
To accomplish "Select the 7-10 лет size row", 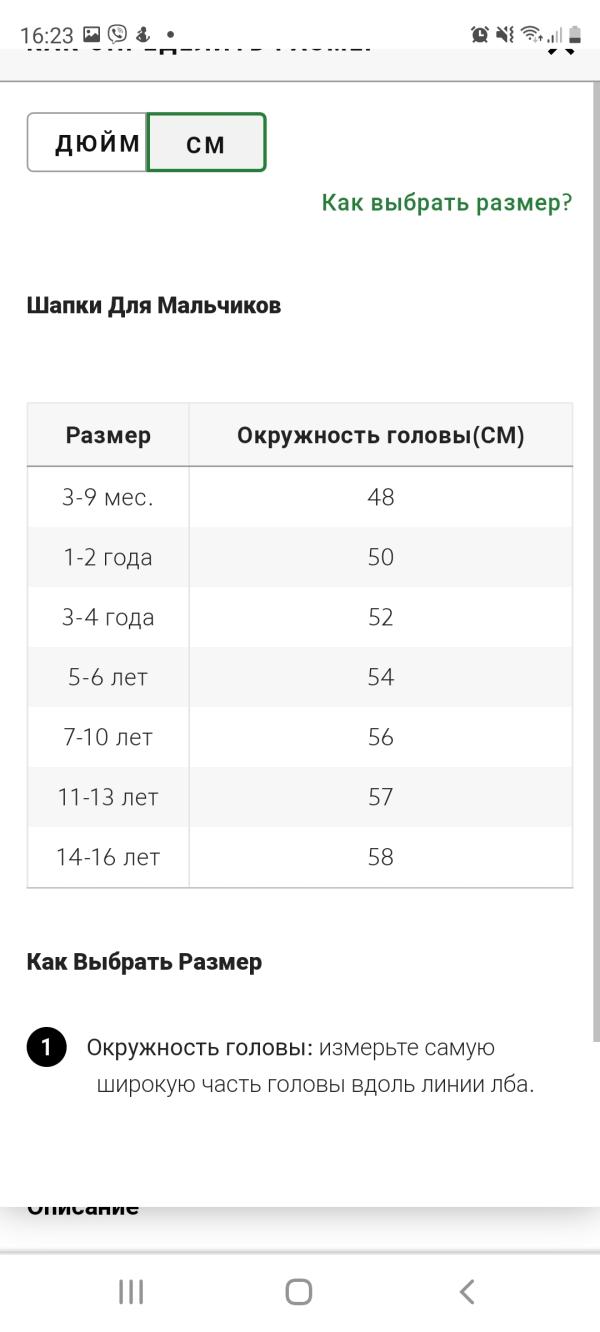I will 300,737.
